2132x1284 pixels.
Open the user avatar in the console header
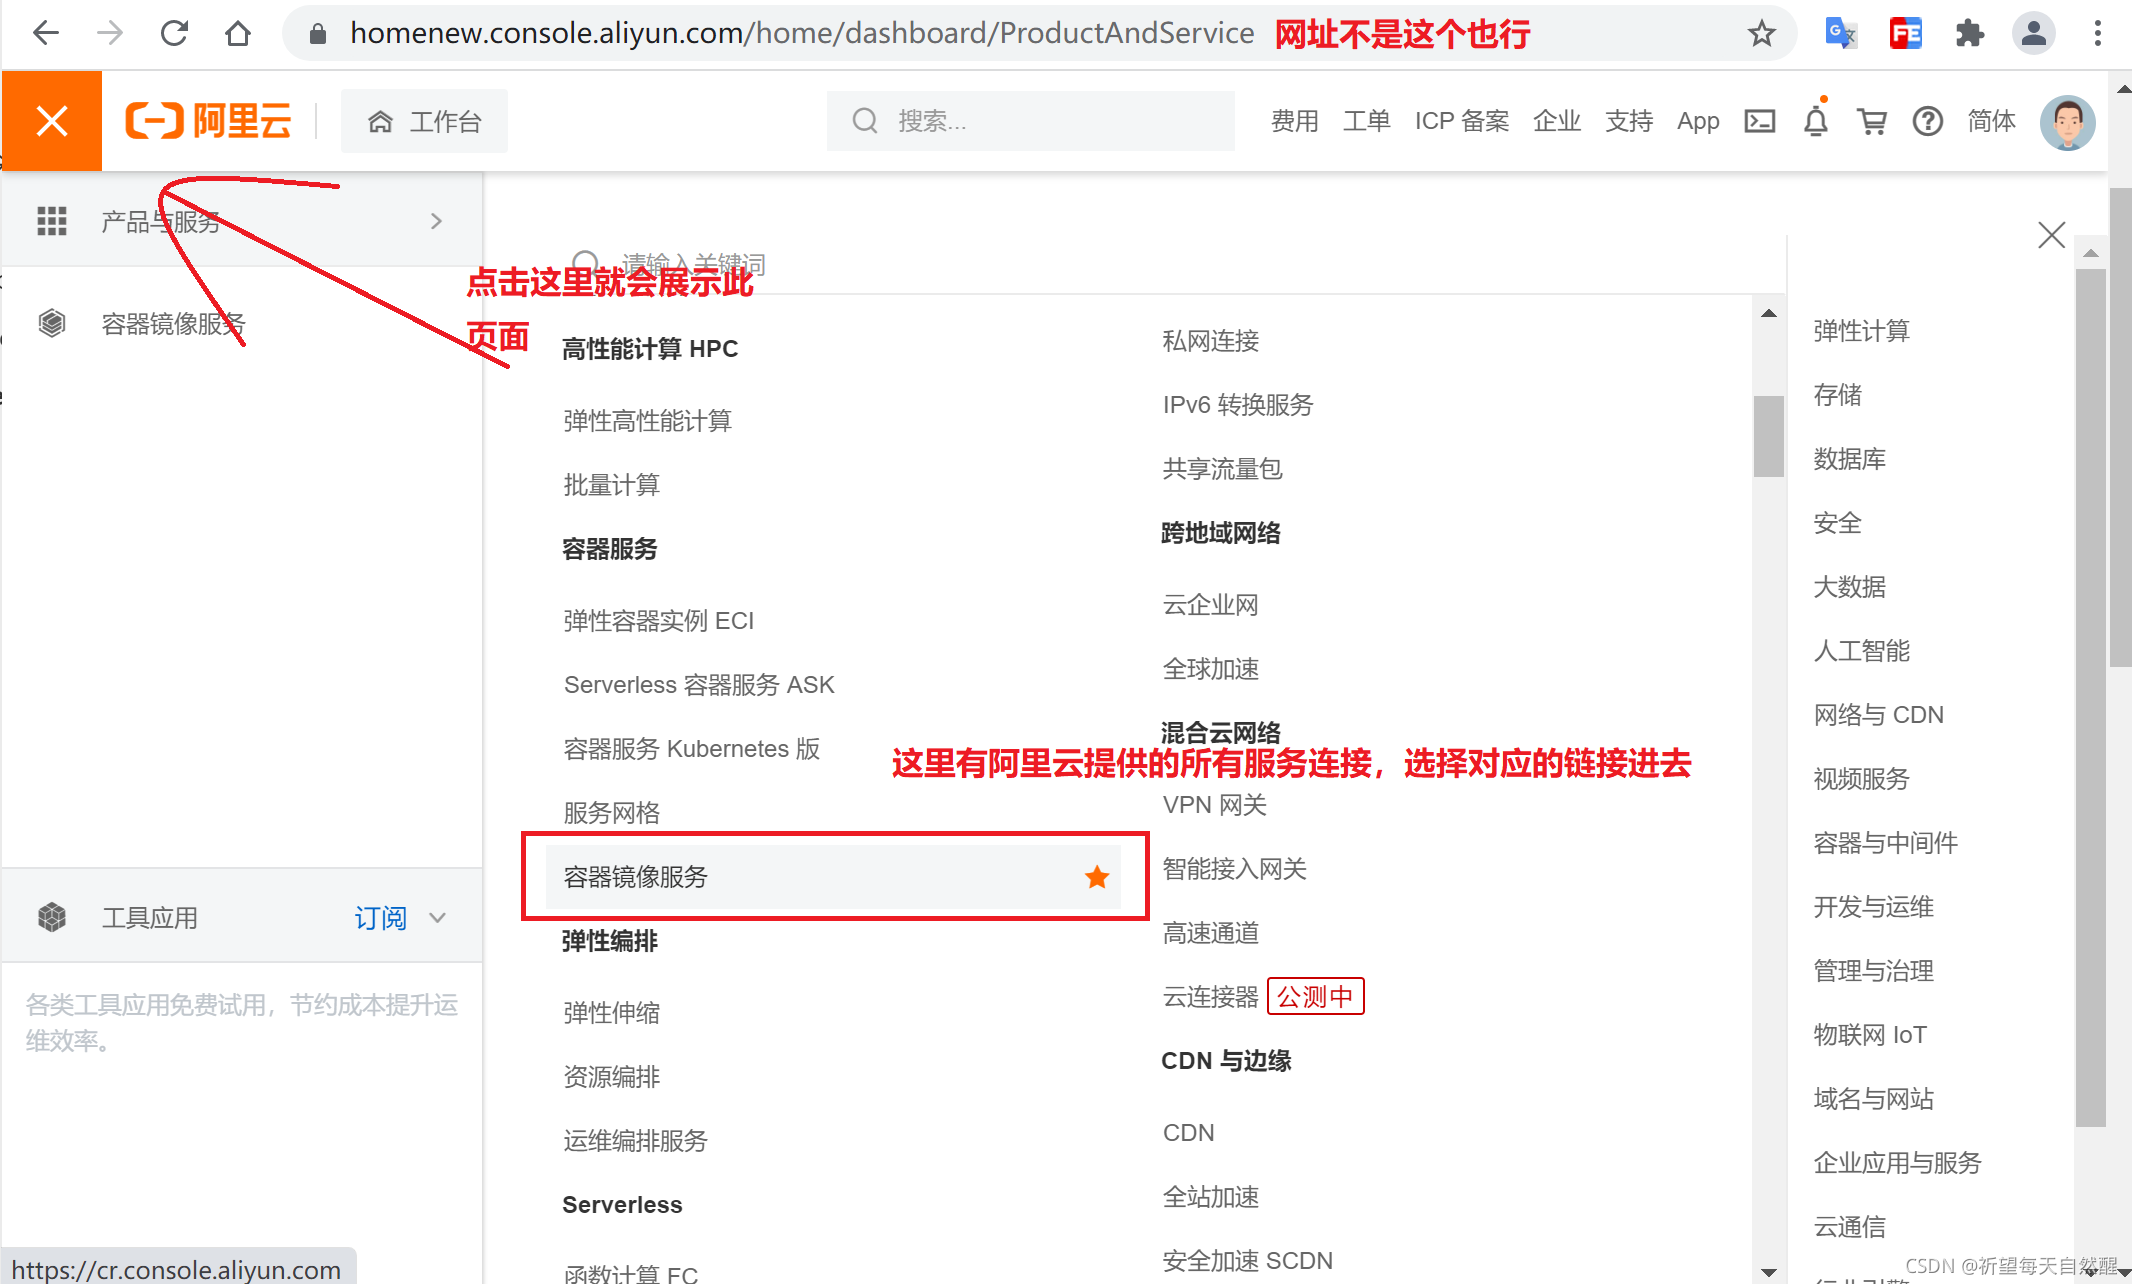coord(2067,121)
